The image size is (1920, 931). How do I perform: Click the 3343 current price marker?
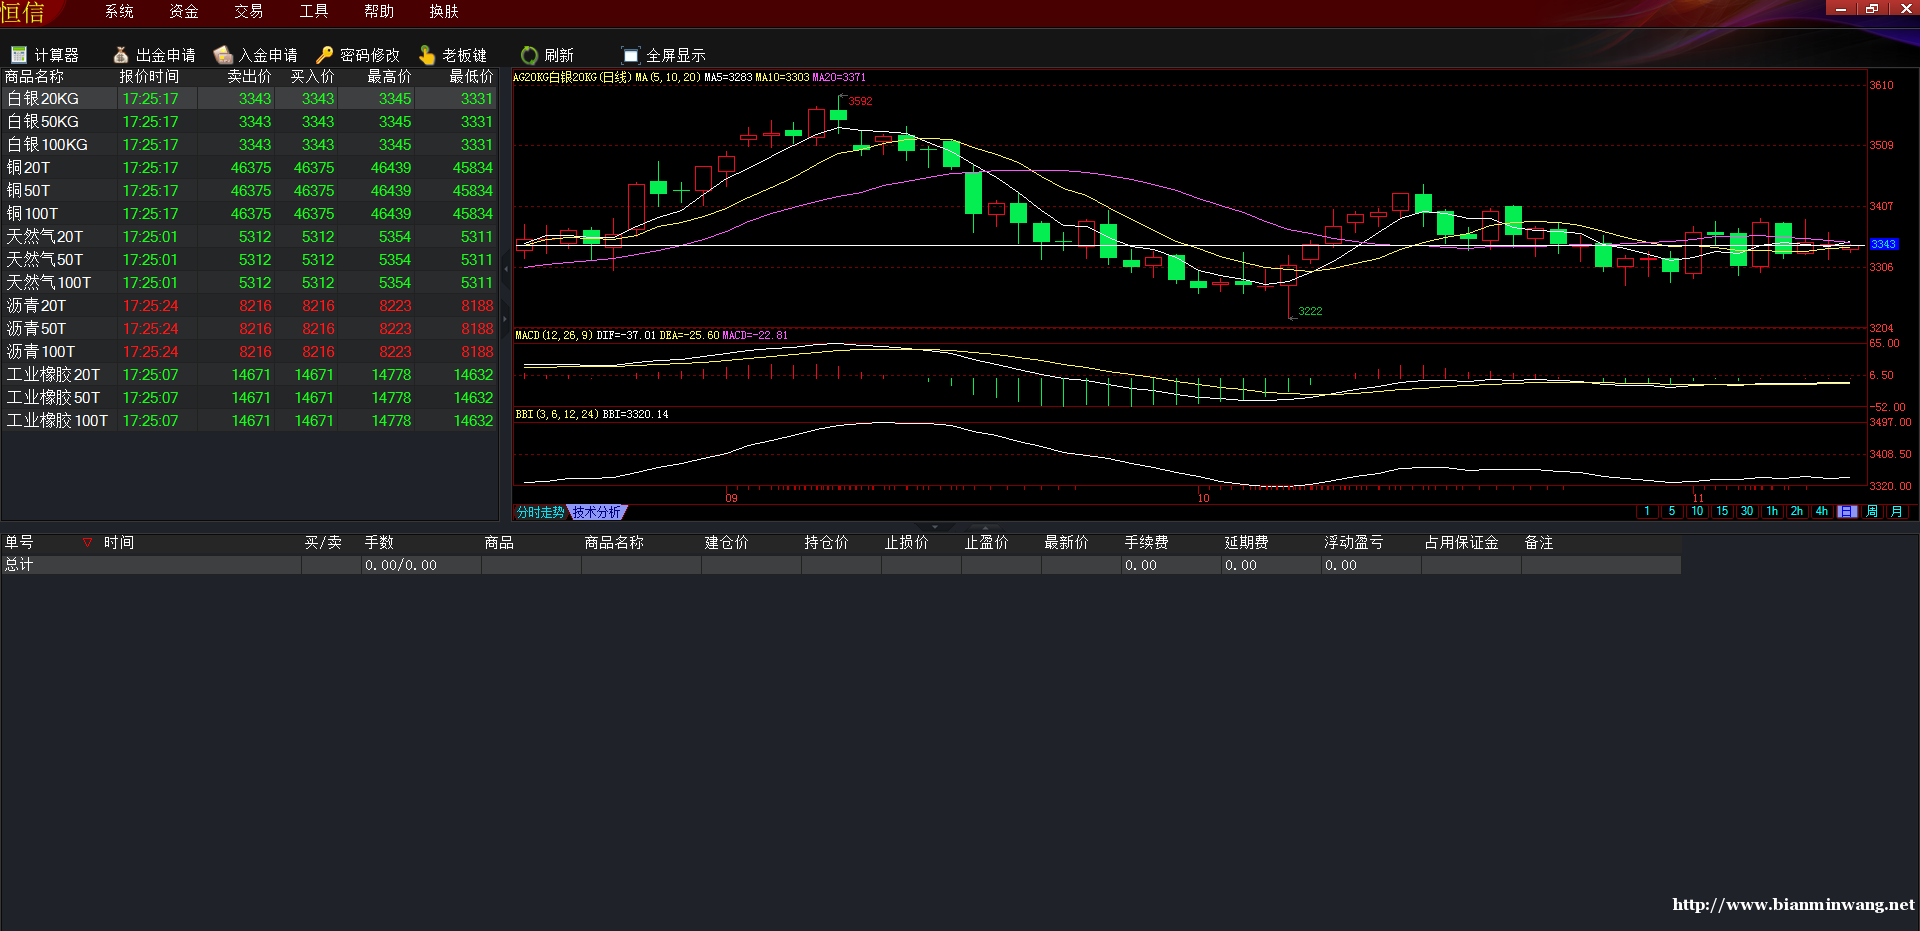1883,244
